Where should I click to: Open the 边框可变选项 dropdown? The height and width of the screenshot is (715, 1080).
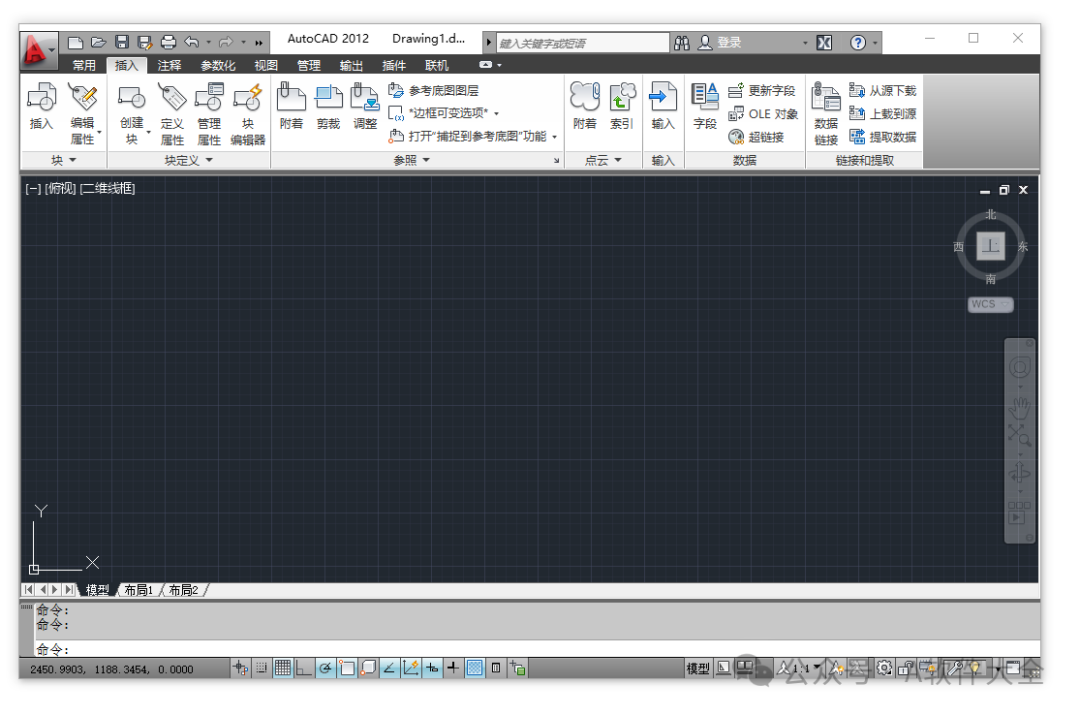(496, 114)
